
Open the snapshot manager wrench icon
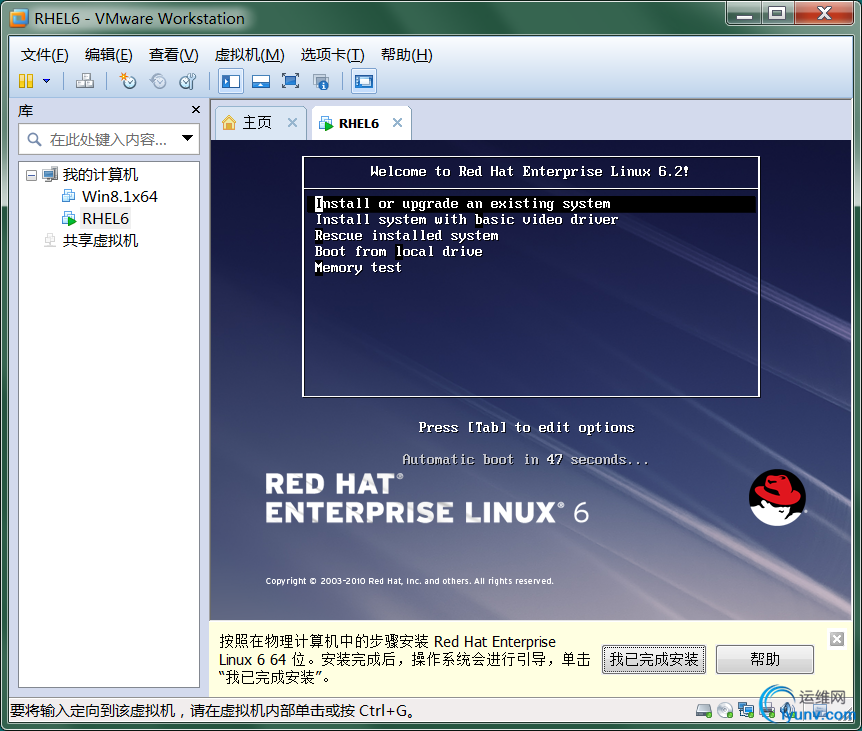[x=188, y=81]
